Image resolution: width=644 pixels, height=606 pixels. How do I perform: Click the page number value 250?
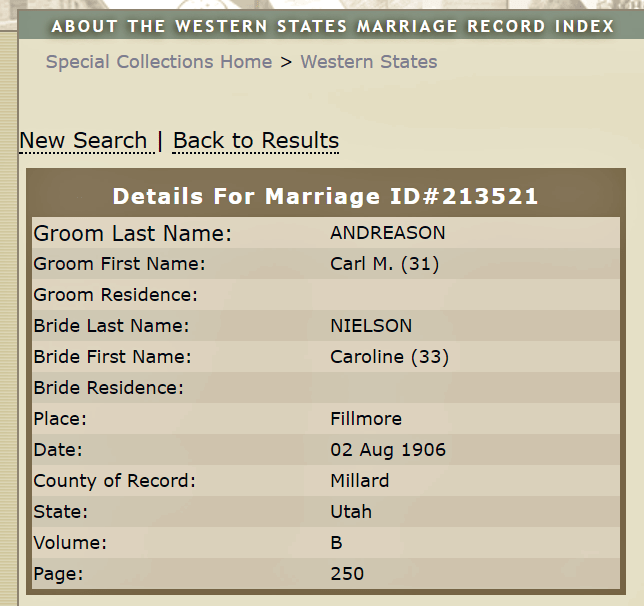pos(347,574)
